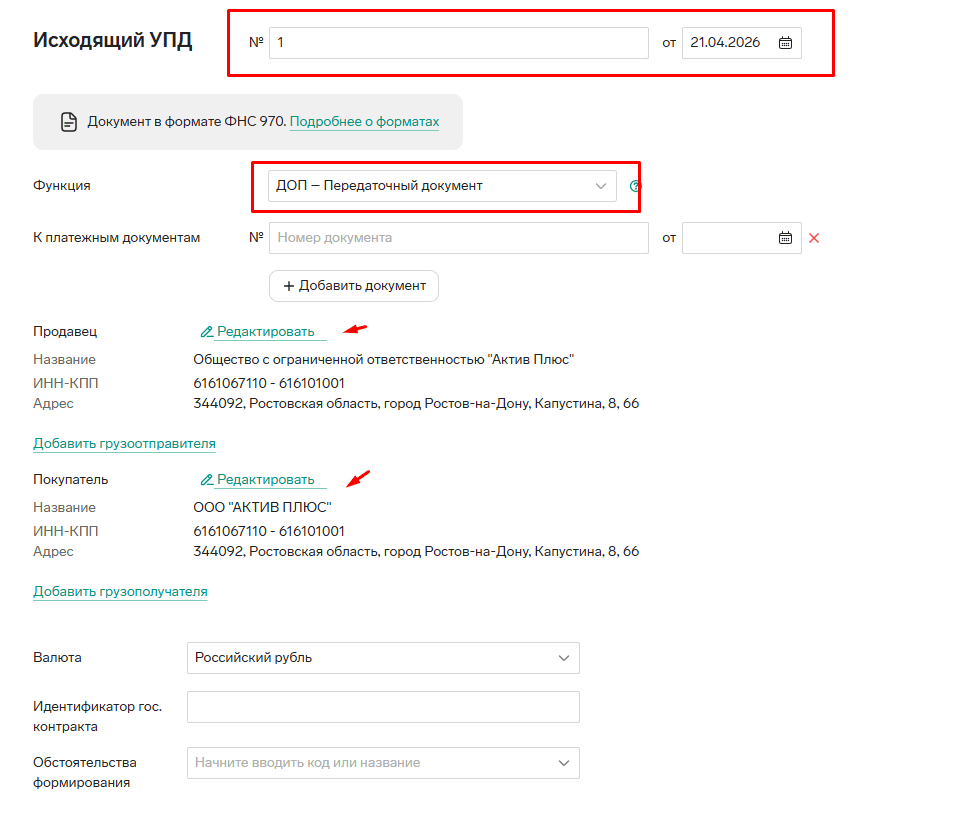
Task: Open the Валюта dropdown with Российский рубль
Action: [x=383, y=658]
